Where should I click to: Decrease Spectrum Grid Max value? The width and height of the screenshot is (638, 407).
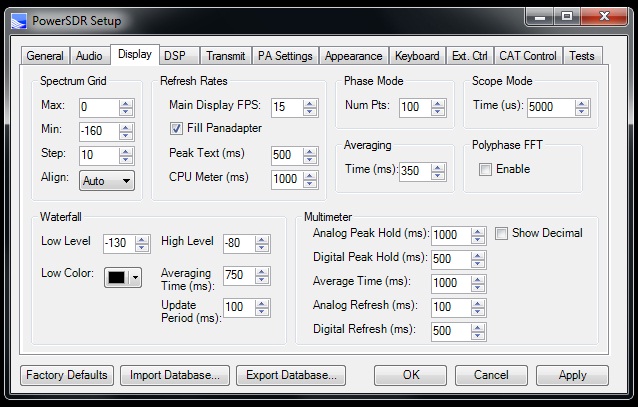coord(126,112)
